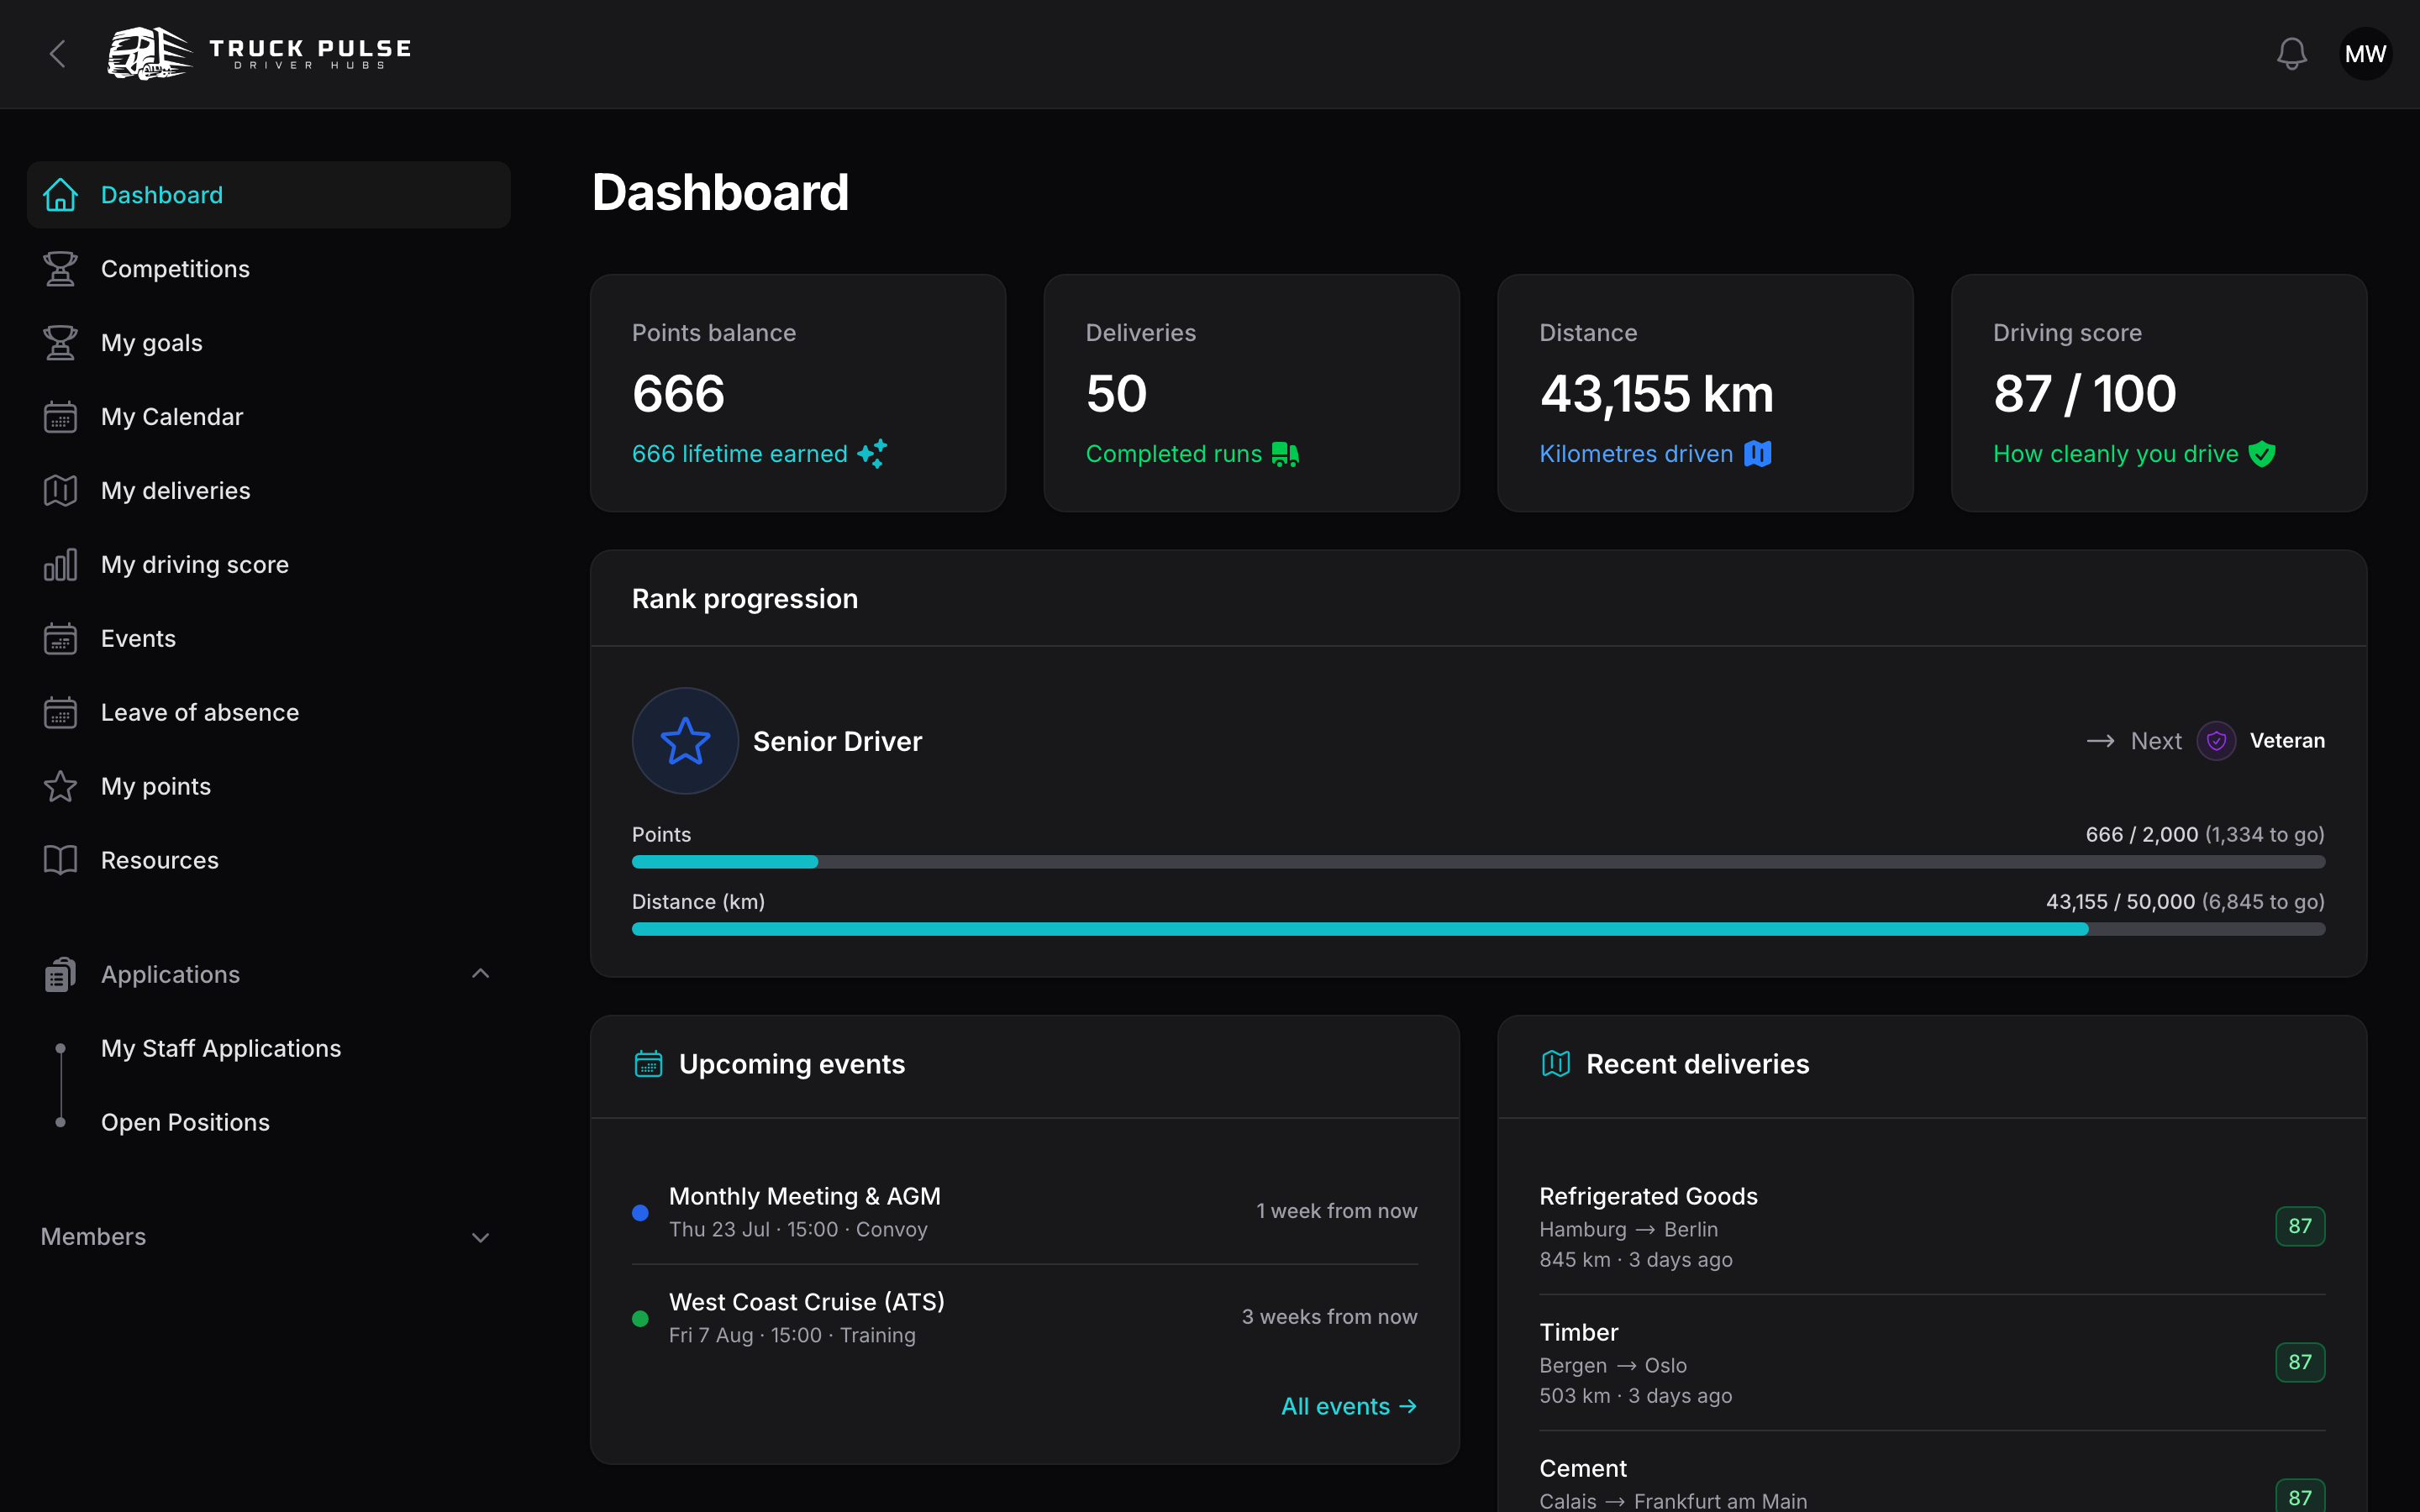Click the 6,845 to go distance text
The height and width of the screenshot is (1512, 2420).
click(x=2262, y=902)
